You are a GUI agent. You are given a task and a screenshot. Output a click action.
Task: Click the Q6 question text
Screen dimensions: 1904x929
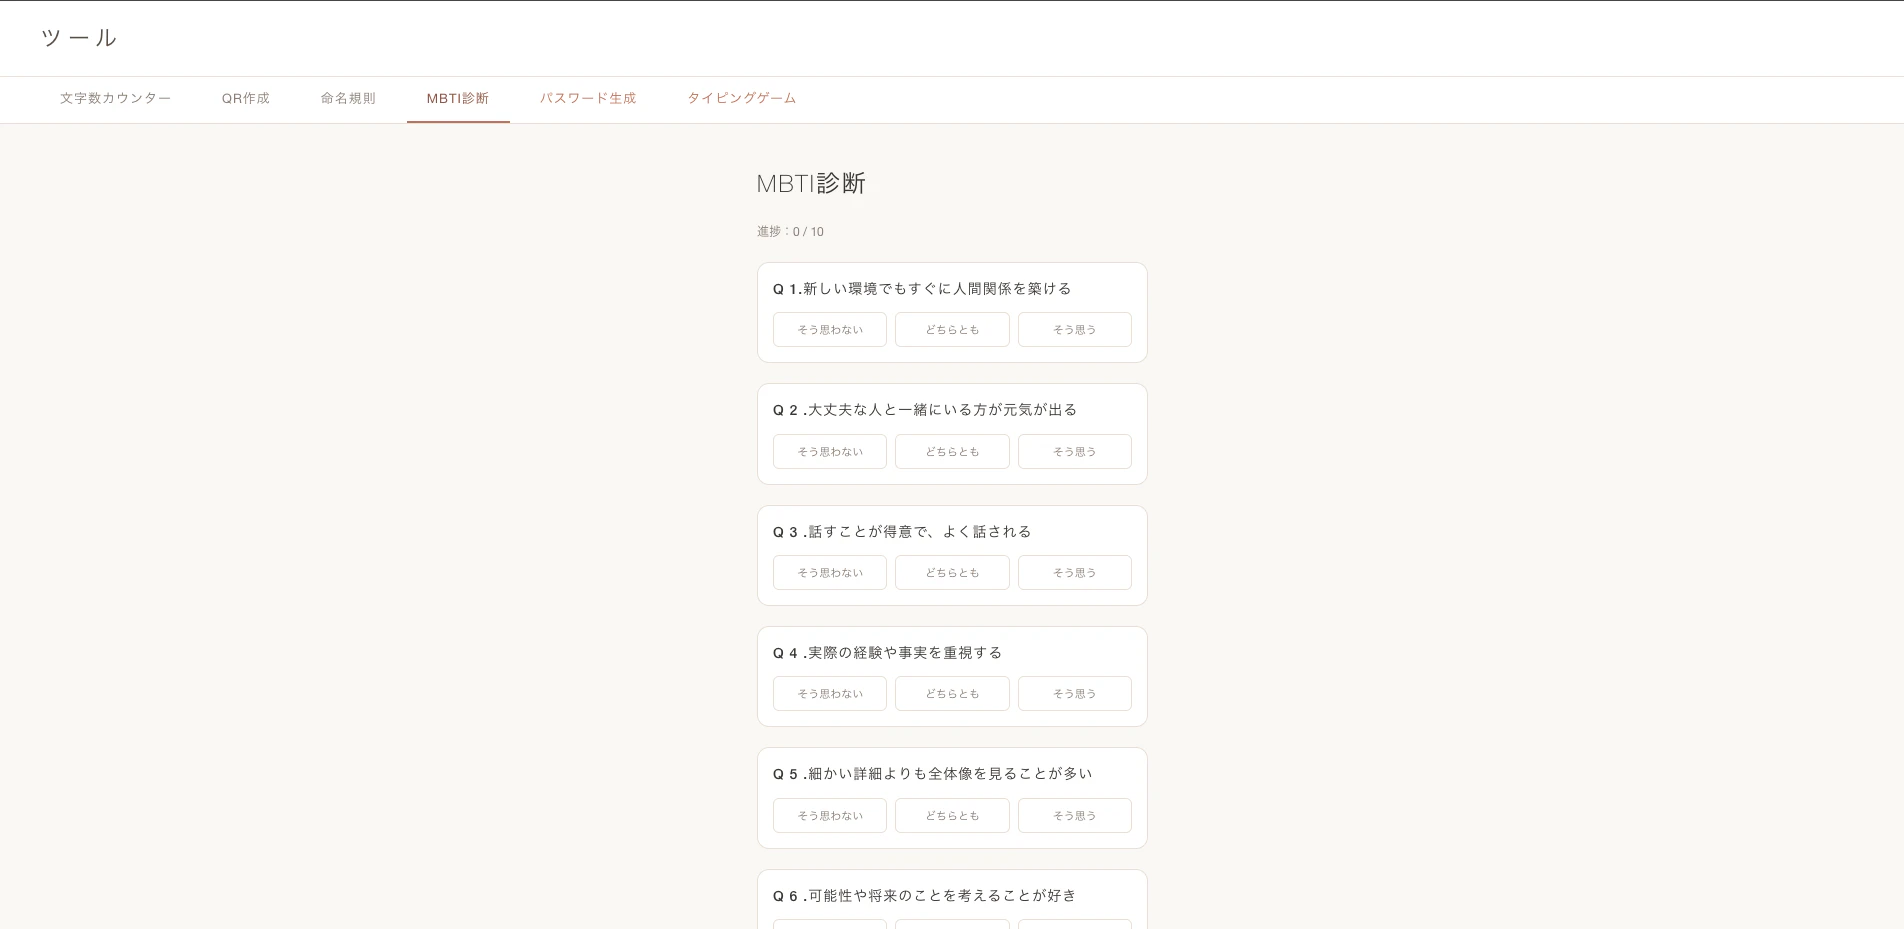925,896
